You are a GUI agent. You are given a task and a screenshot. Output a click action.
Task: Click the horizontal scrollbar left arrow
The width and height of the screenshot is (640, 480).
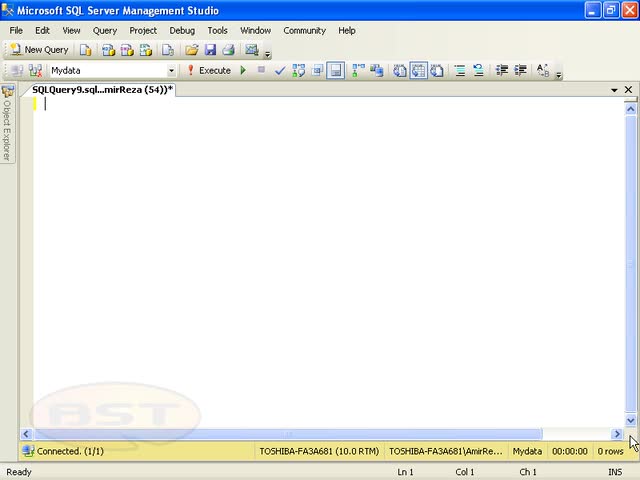(26, 434)
